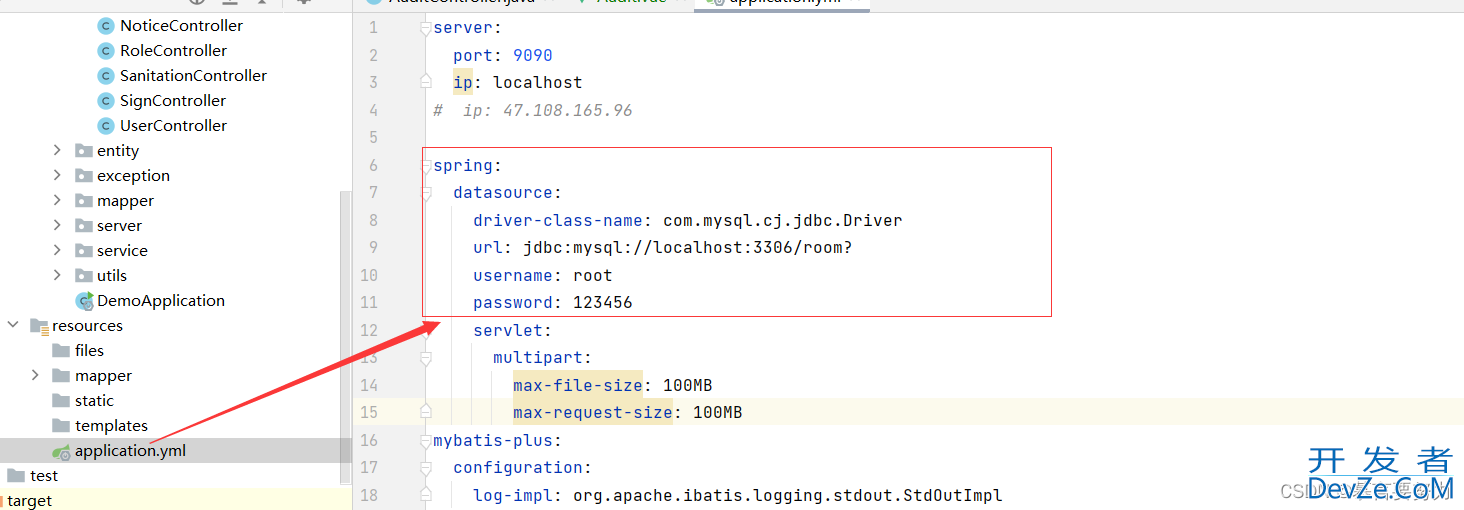
Task: Click the package folder icon of utils
Action: [x=84, y=275]
